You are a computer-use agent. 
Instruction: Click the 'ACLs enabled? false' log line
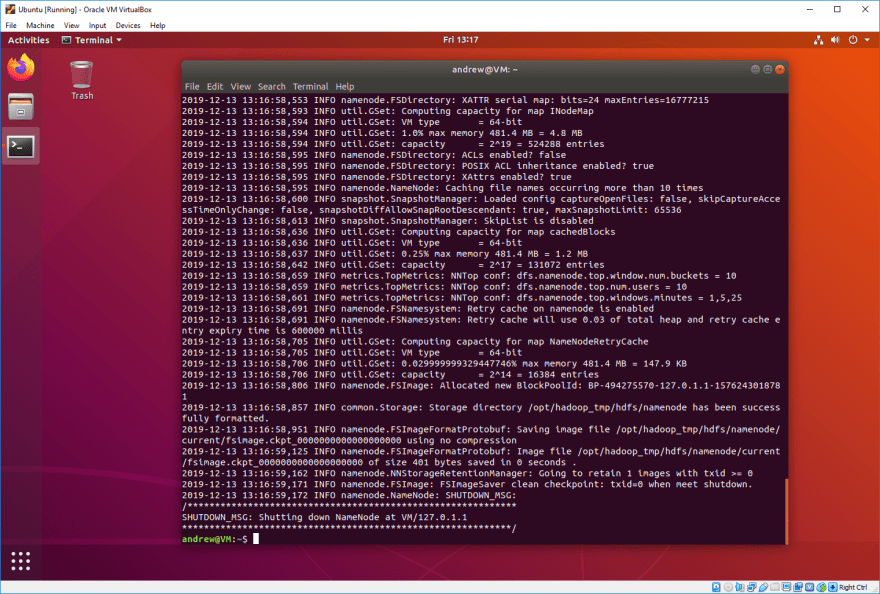point(374,154)
